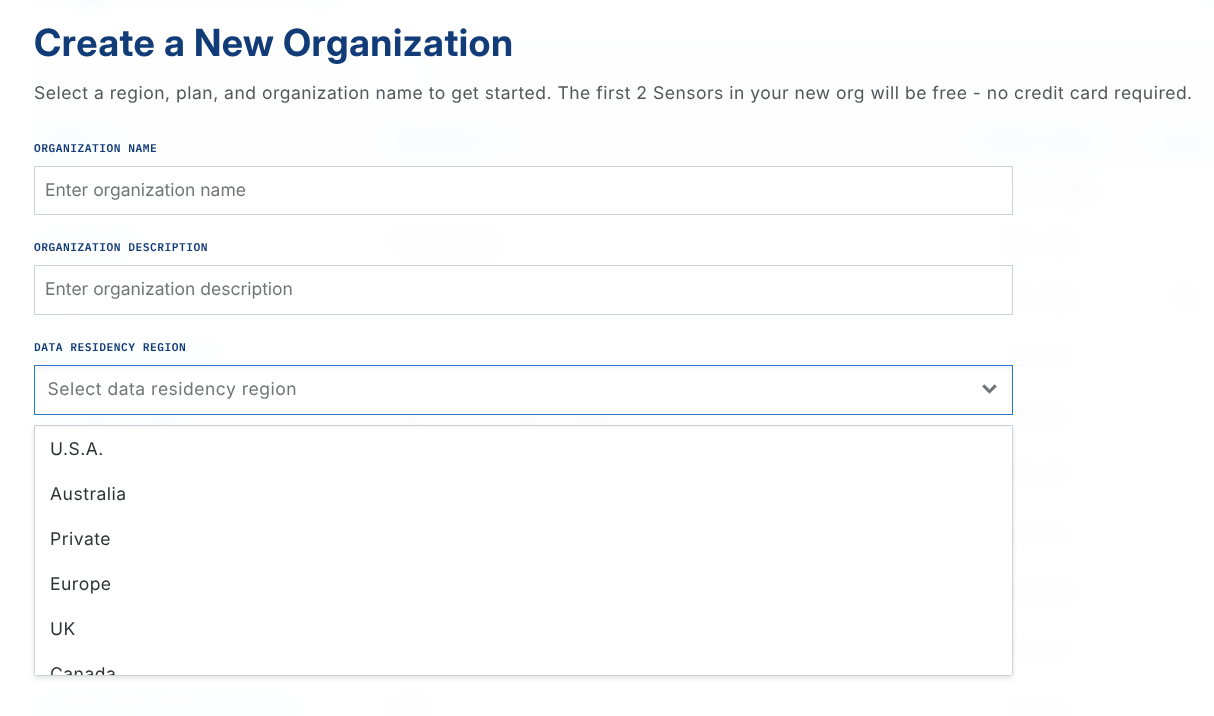Viewport: 1214px width, 716px height.
Task: Click the Select data residency region placeholder text
Action: (172, 390)
